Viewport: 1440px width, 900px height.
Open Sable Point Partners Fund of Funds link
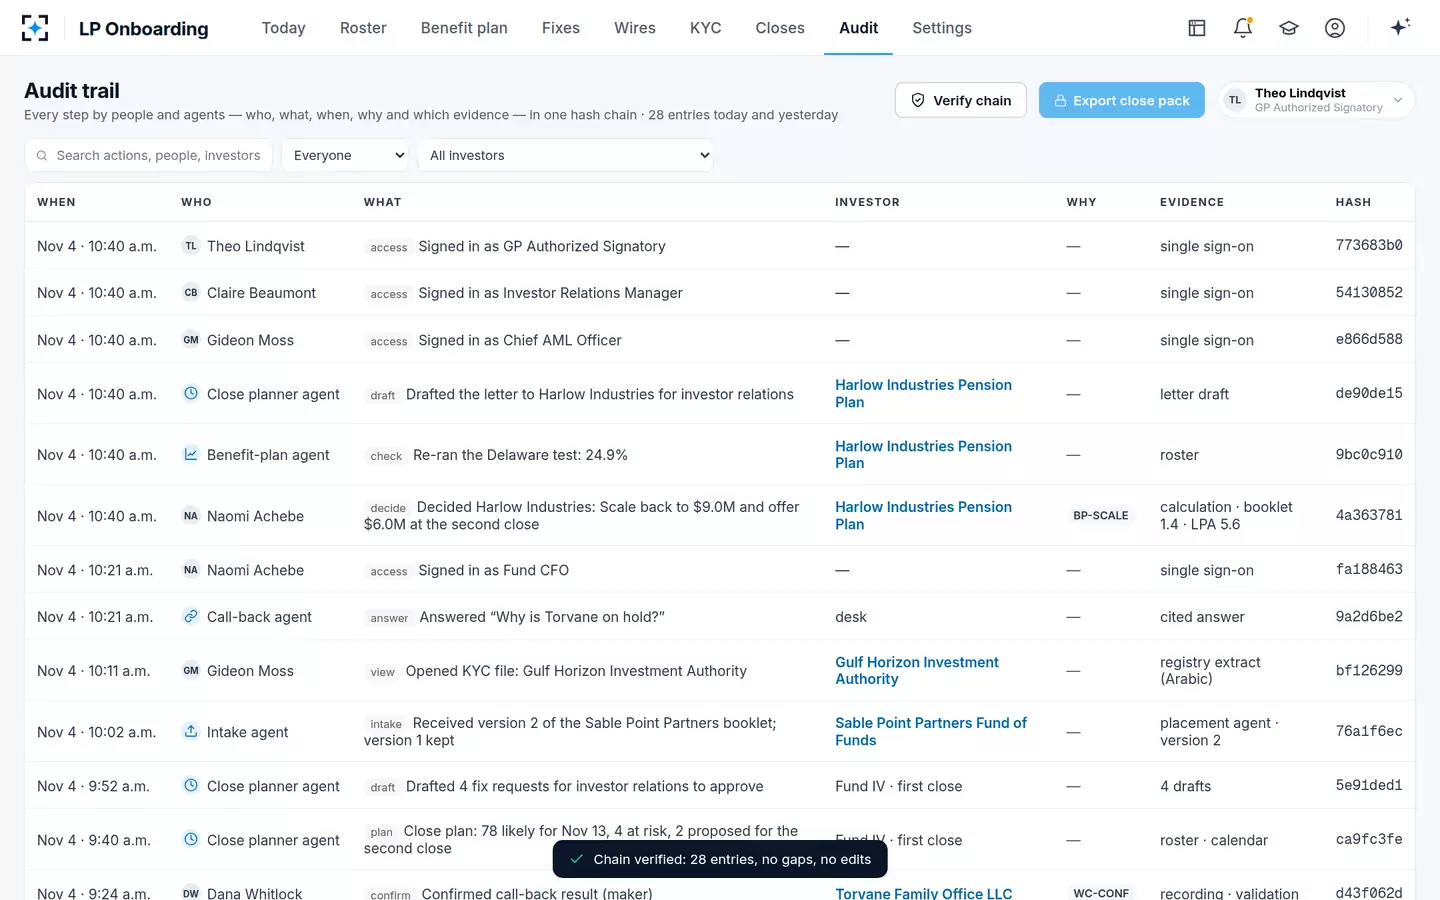[x=931, y=731]
